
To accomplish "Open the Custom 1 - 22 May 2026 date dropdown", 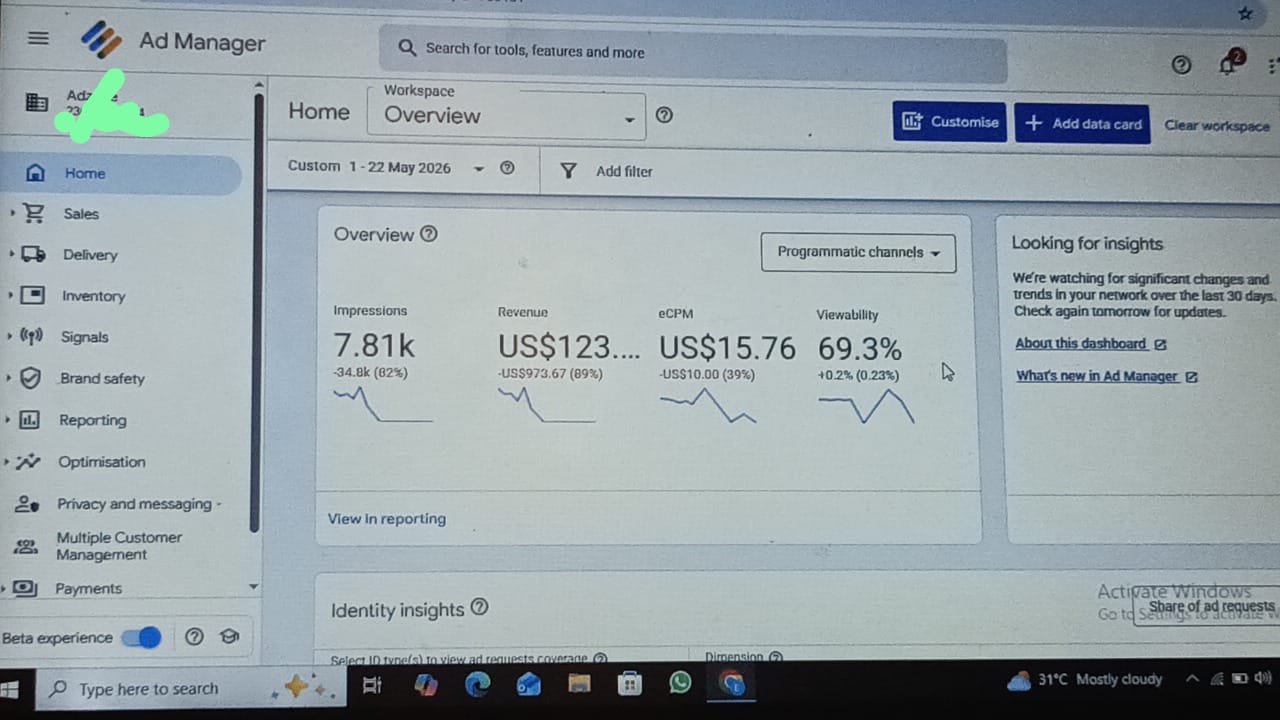I will pos(386,167).
